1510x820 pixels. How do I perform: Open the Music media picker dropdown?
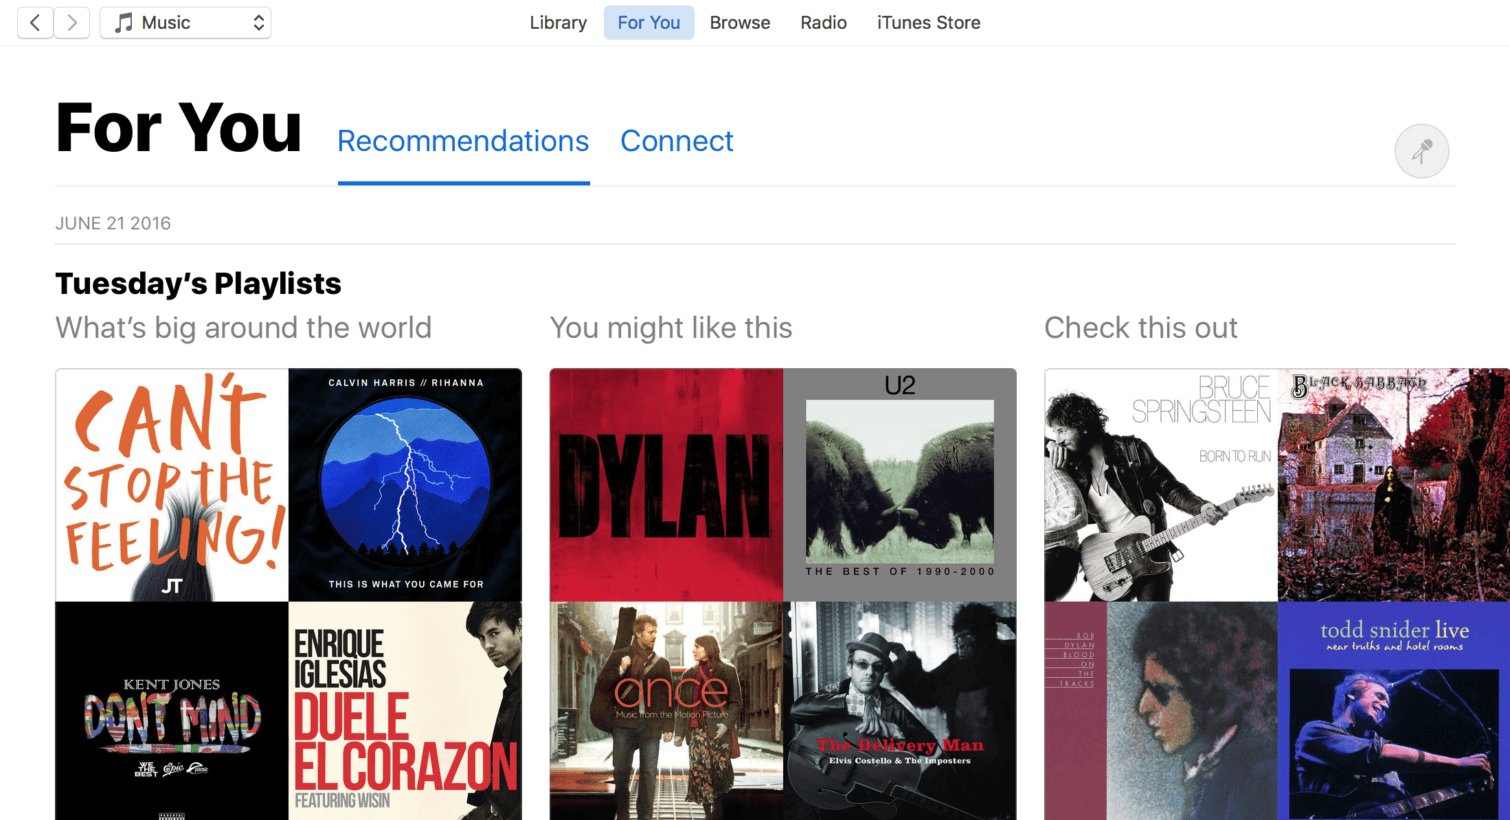tap(185, 22)
